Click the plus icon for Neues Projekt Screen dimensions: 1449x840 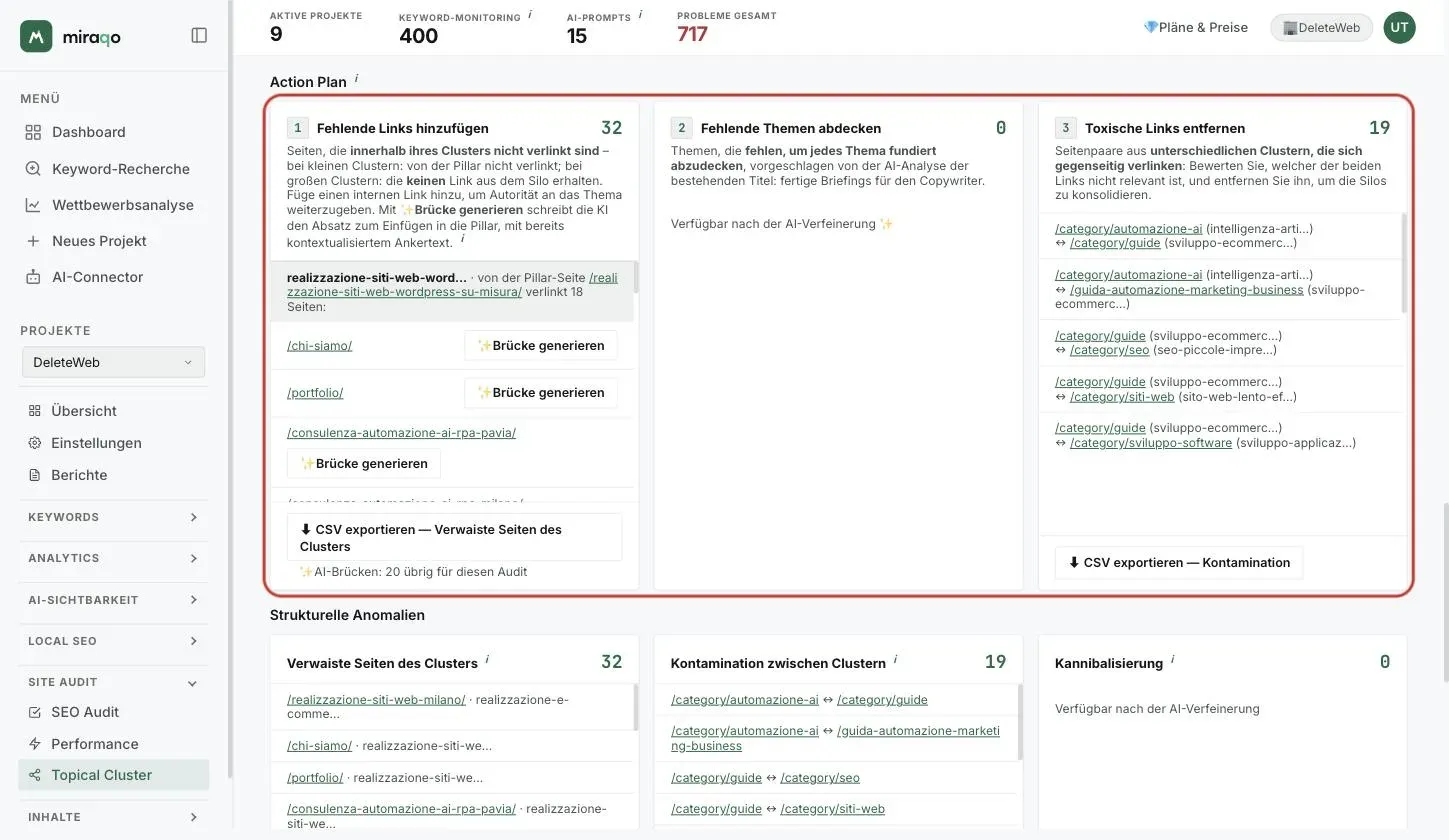(x=33, y=241)
